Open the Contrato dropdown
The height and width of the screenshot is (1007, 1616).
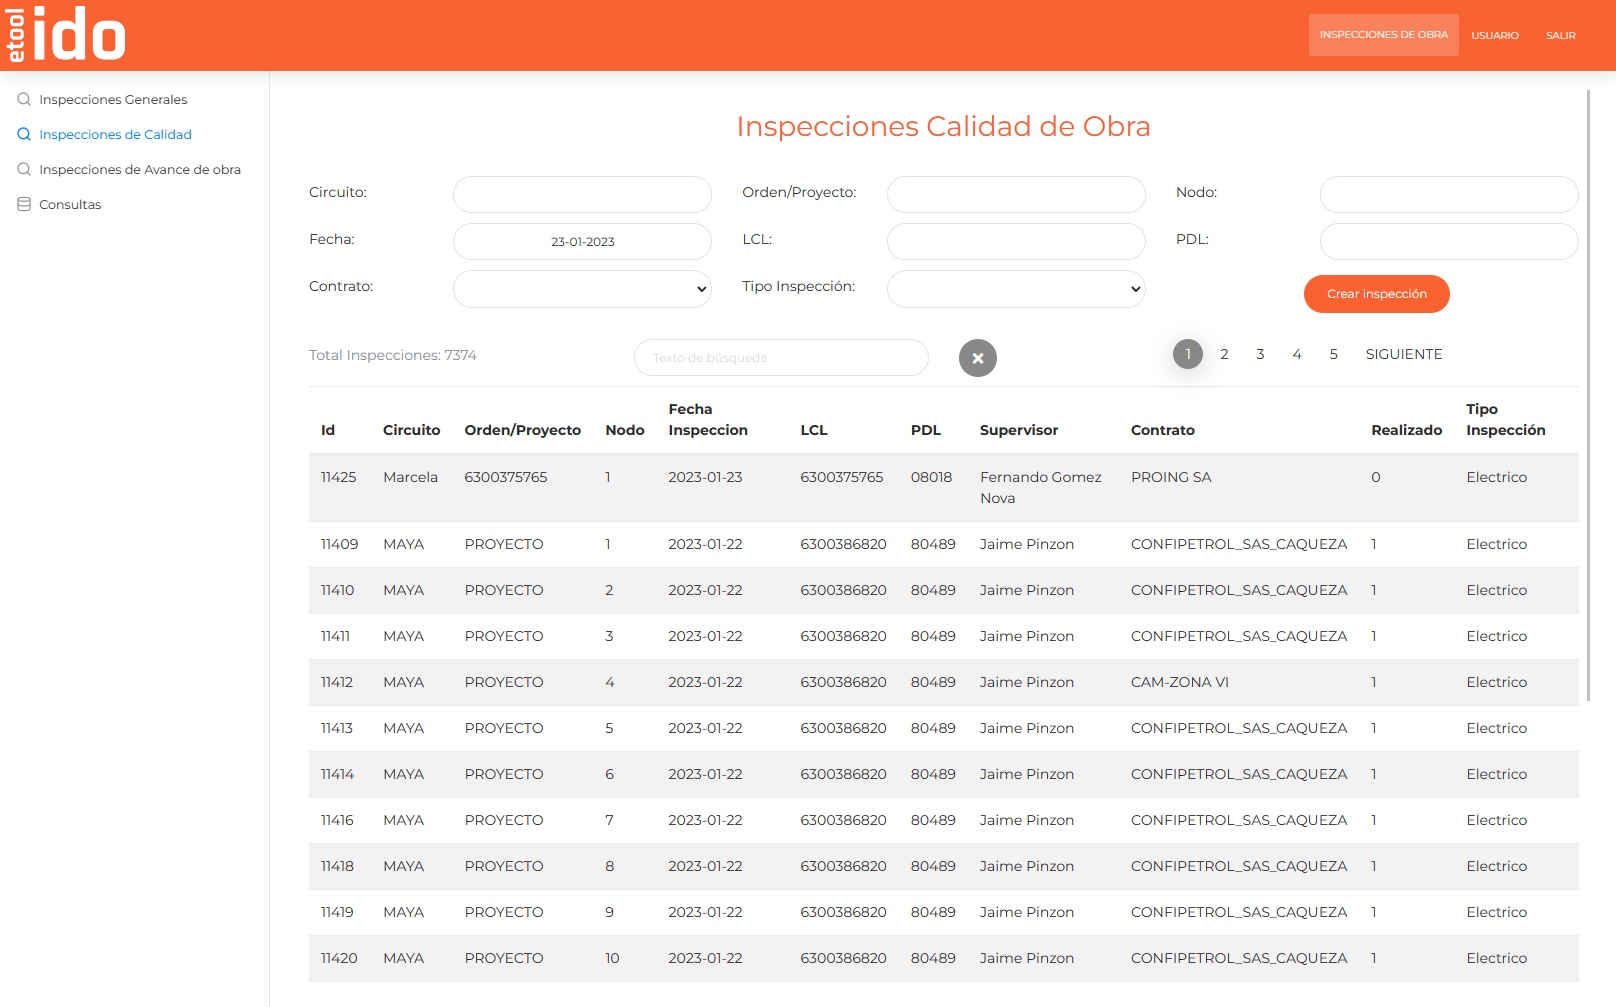[582, 289]
